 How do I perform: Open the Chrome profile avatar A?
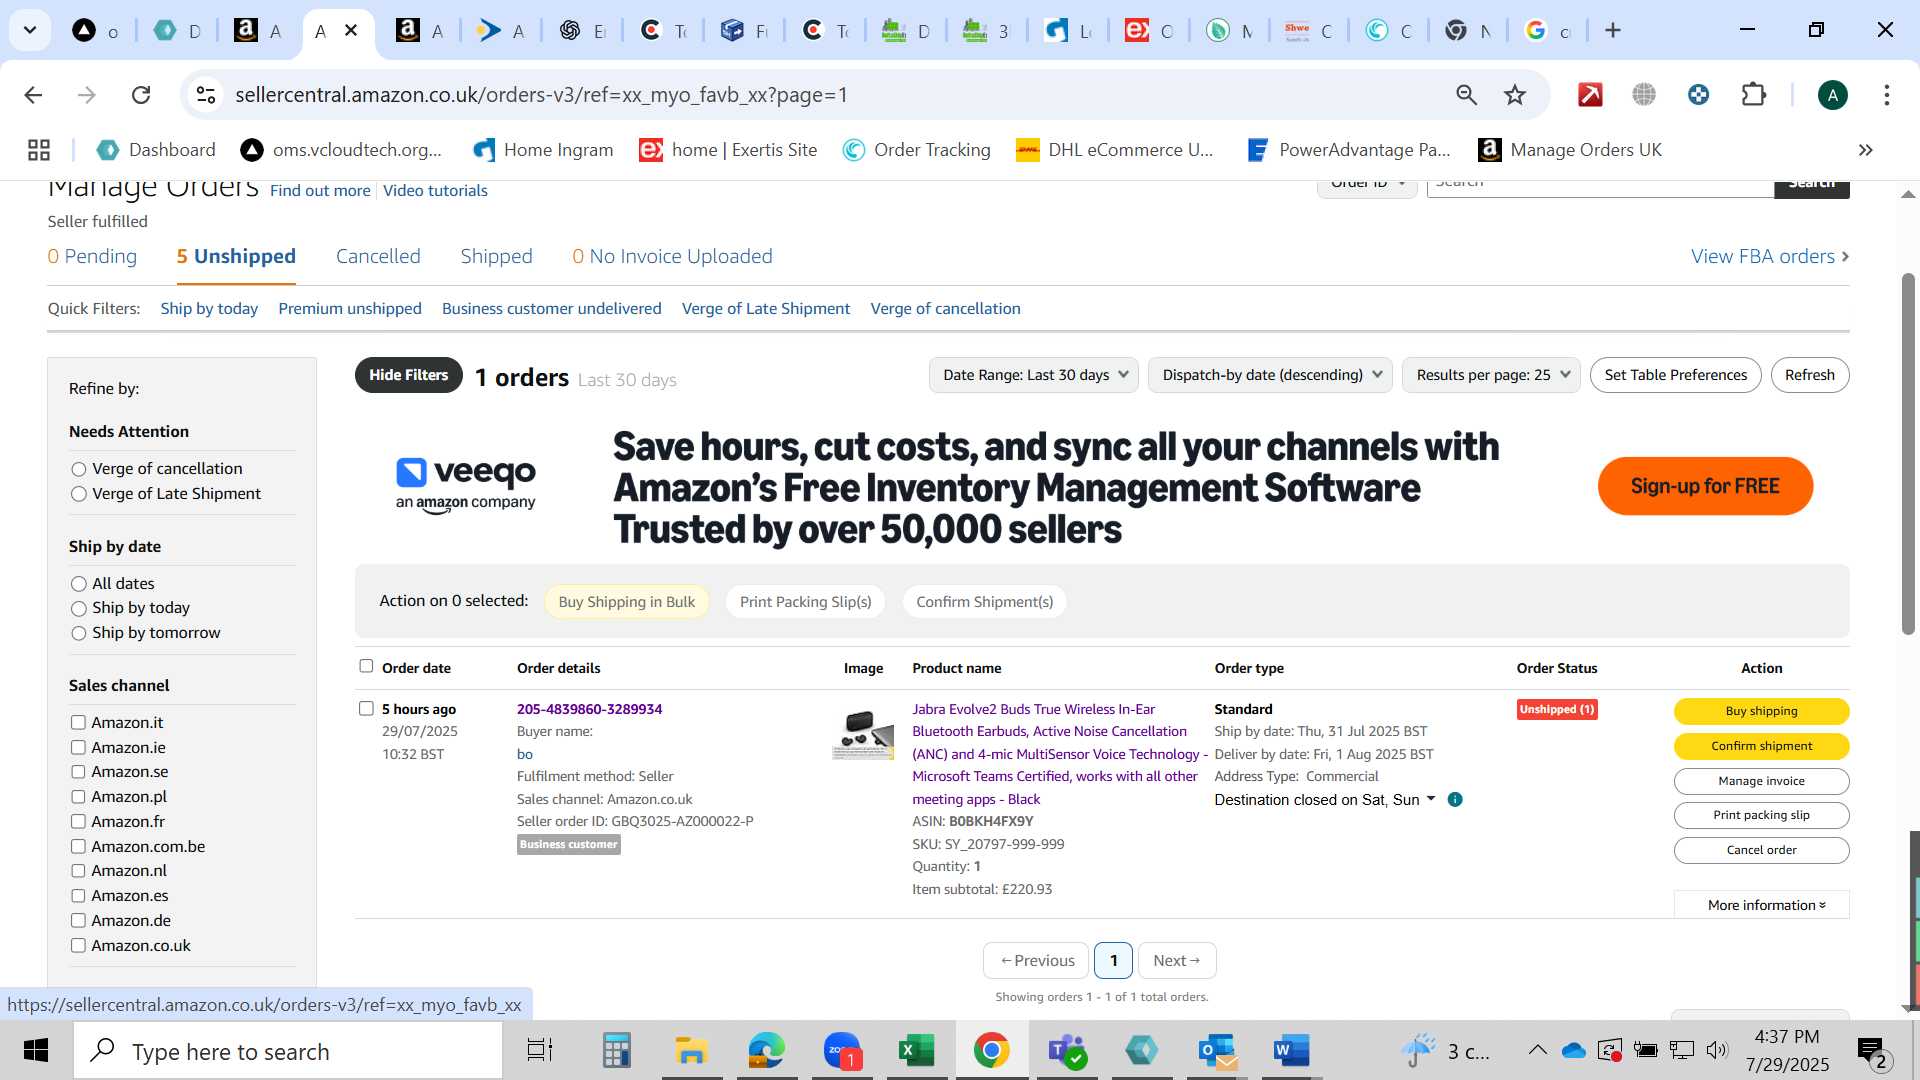1832,95
